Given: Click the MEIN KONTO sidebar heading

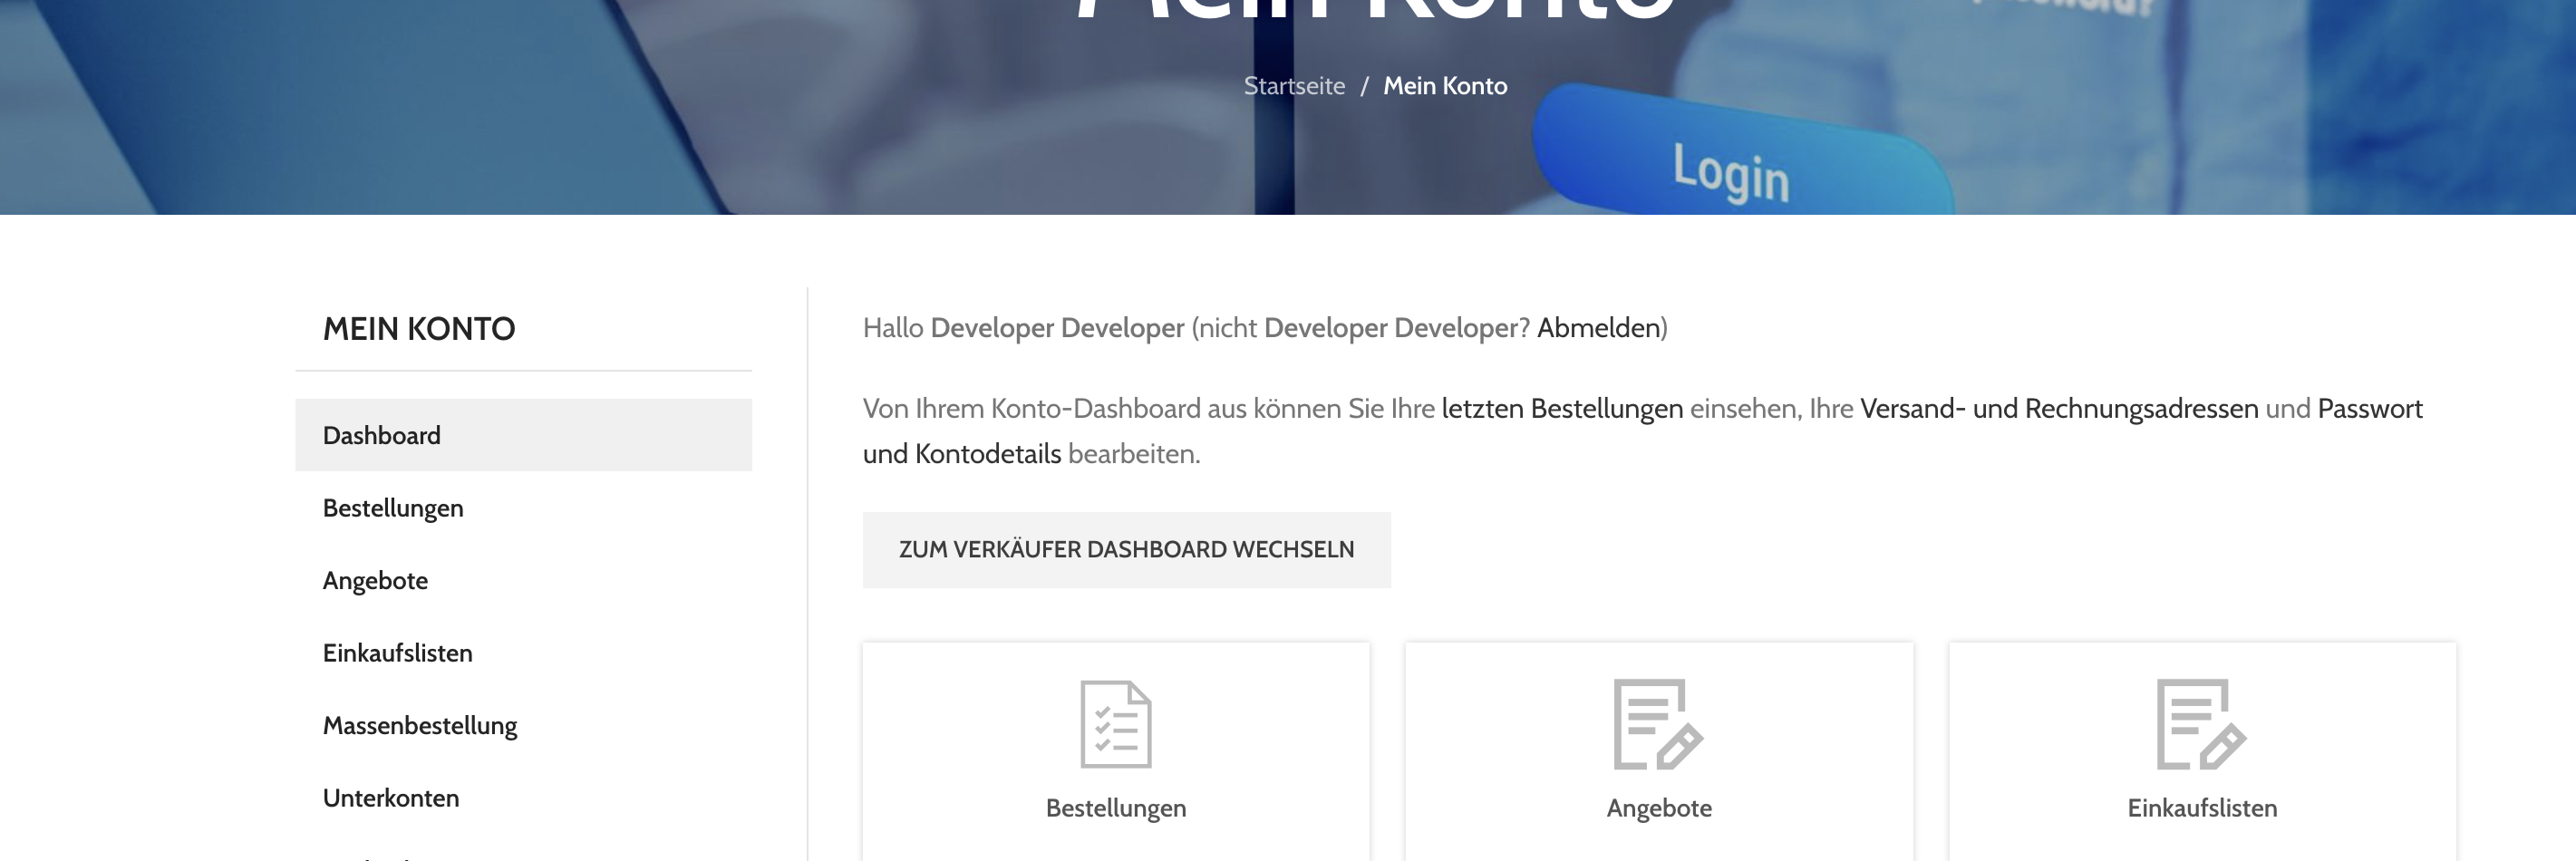Looking at the screenshot, I should tap(419, 329).
